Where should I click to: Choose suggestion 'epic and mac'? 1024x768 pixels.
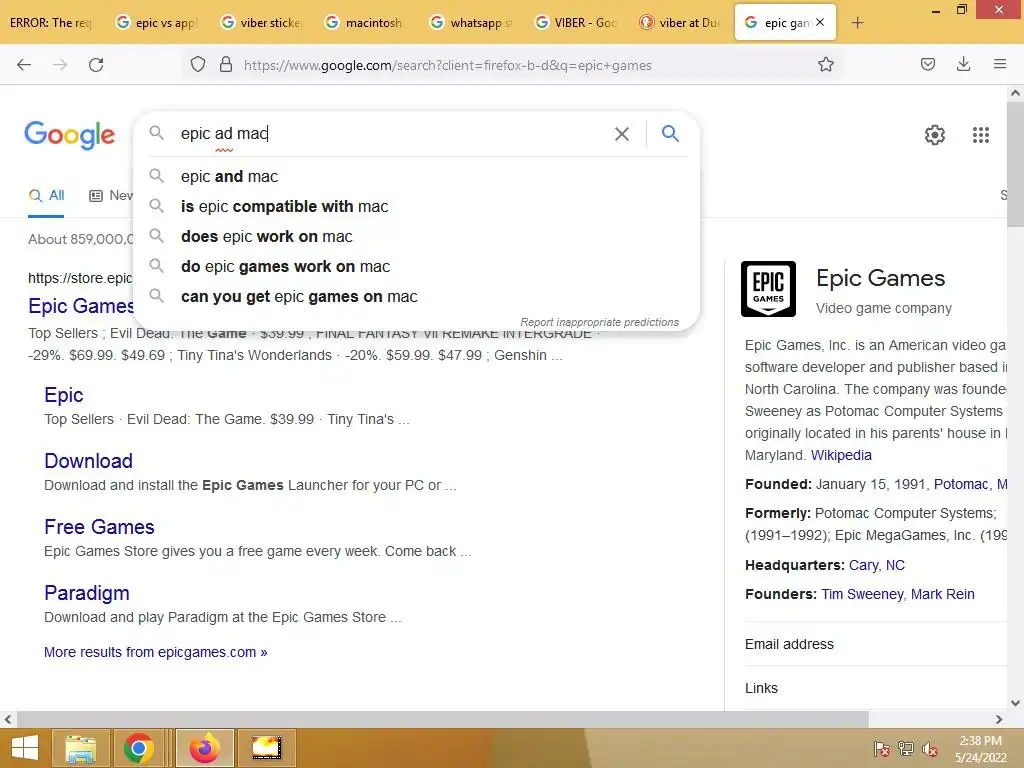pyautogui.click(x=417, y=176)
